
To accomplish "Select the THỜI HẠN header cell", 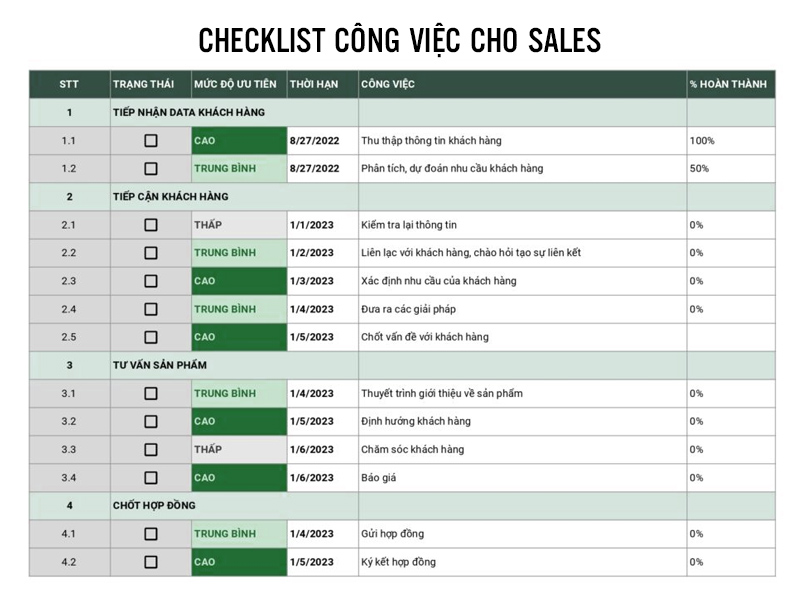I will [x=322, y=84].
